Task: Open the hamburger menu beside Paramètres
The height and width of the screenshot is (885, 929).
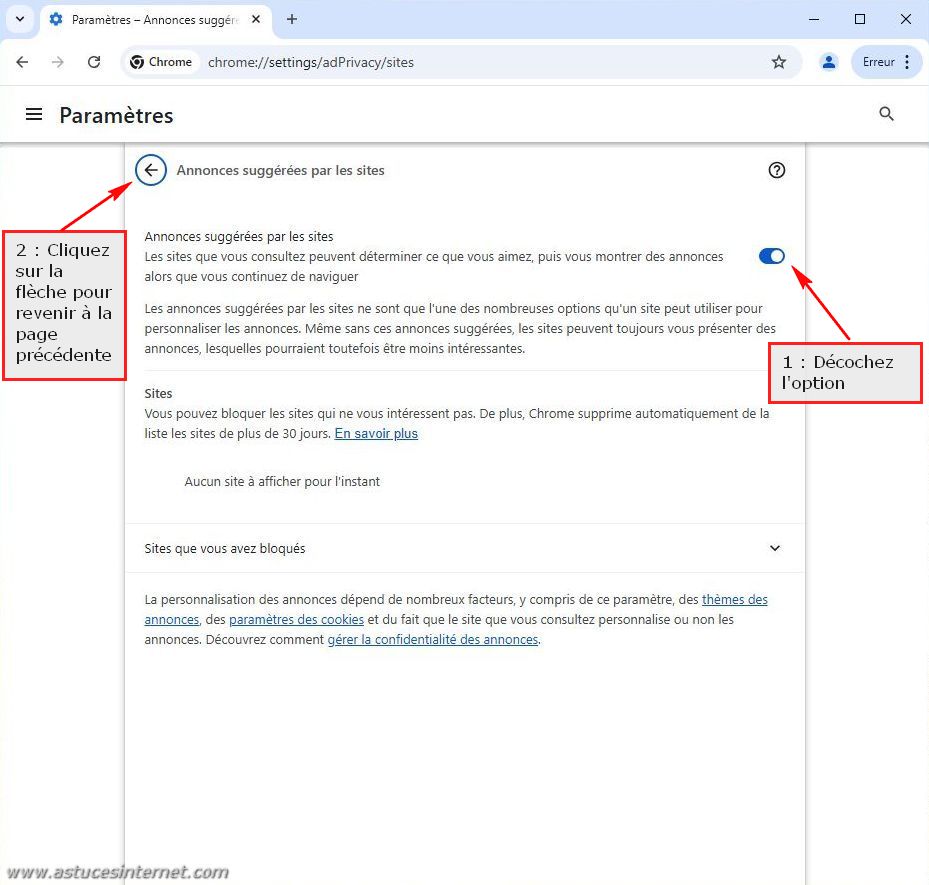Action: click(34, 114)
